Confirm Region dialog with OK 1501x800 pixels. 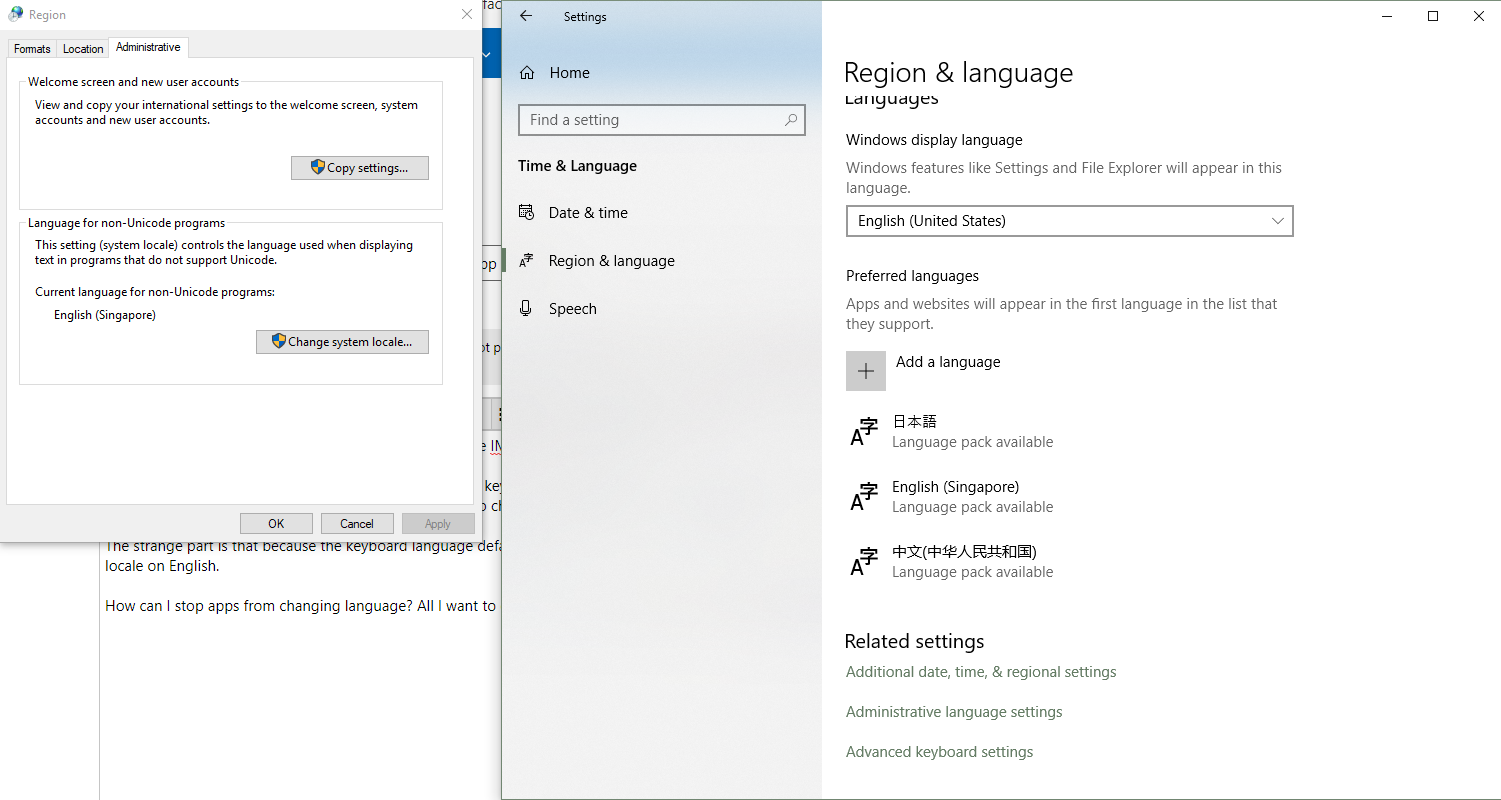(x=276, y=524)
